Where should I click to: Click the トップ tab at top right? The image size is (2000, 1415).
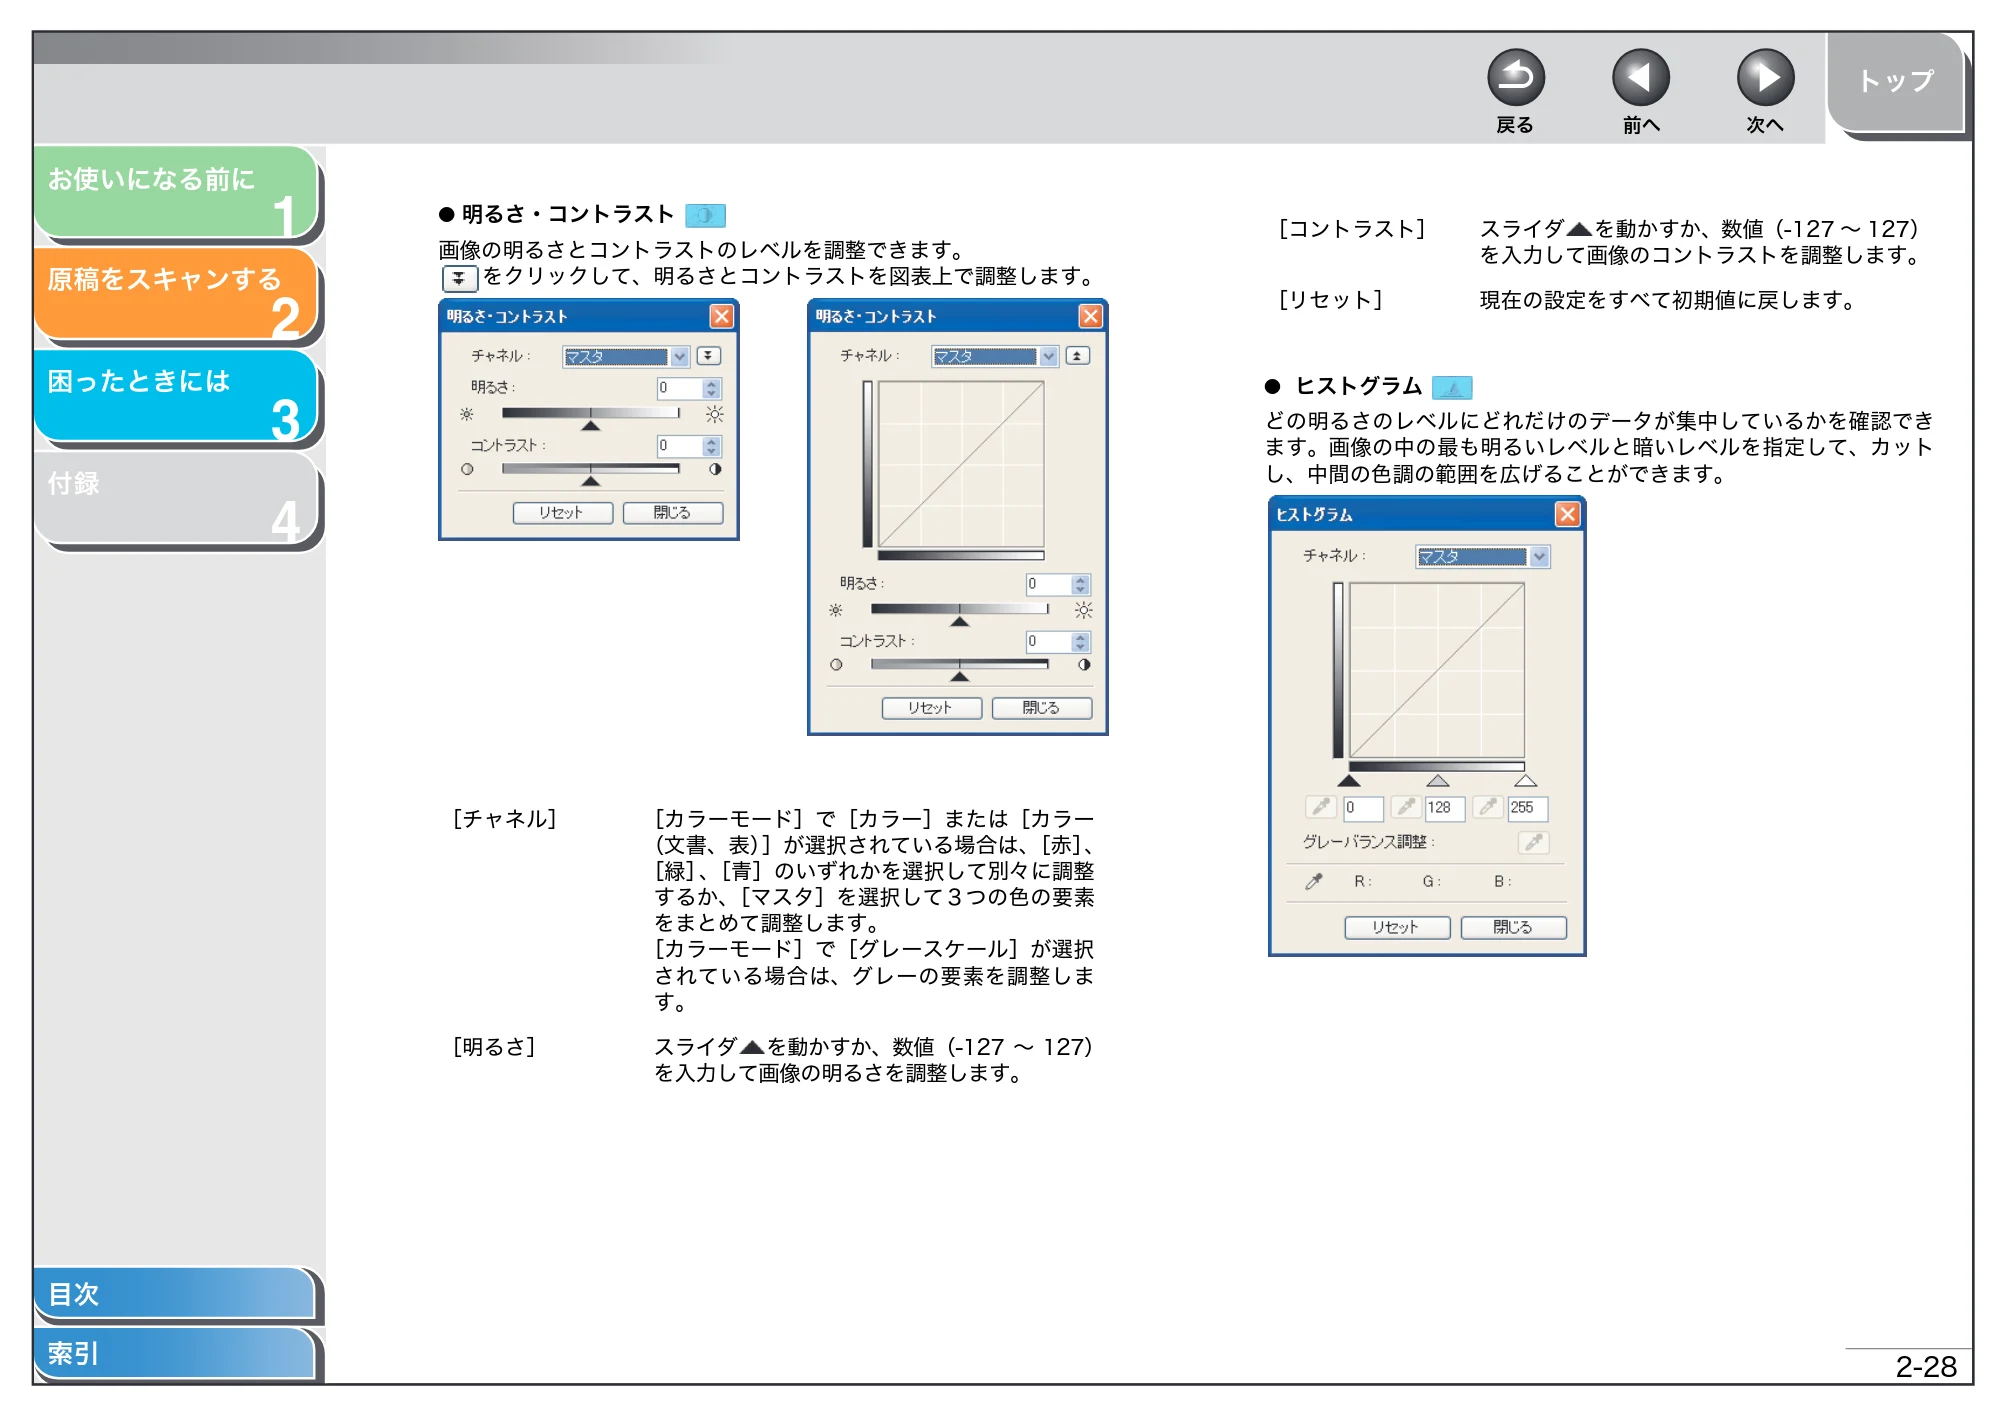tap(1895, 82)
